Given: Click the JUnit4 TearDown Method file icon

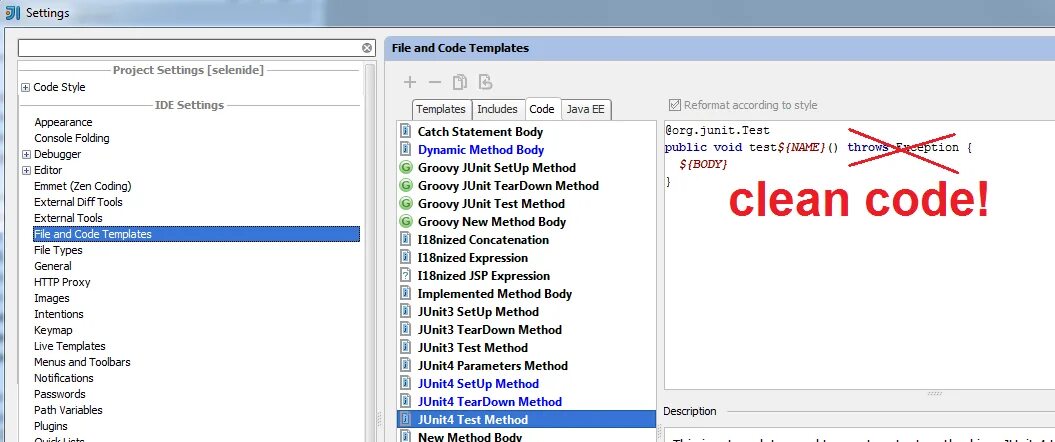Looking at the screenshot, I should click(x=405, y=402).
